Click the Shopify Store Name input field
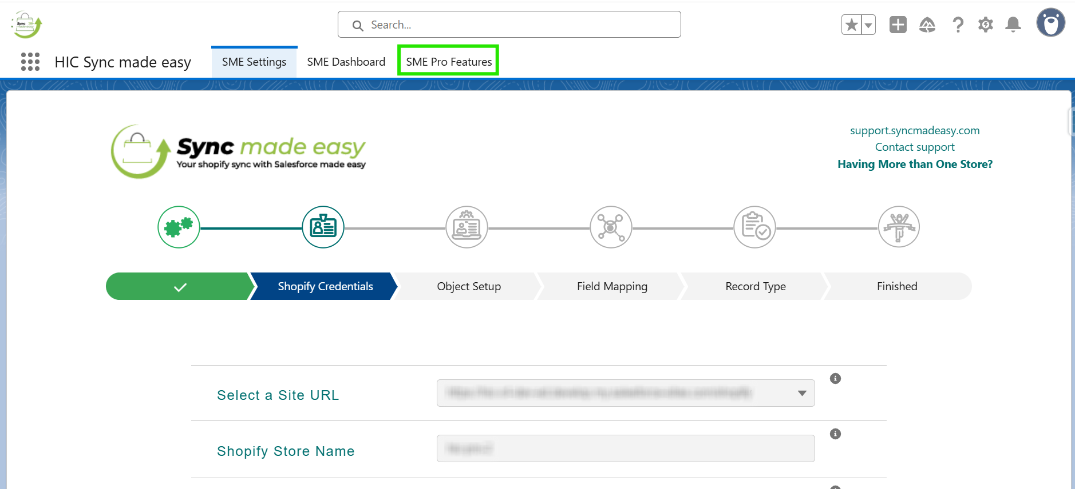The height and width of the screenshot is (489, 1075). (626, 449)
